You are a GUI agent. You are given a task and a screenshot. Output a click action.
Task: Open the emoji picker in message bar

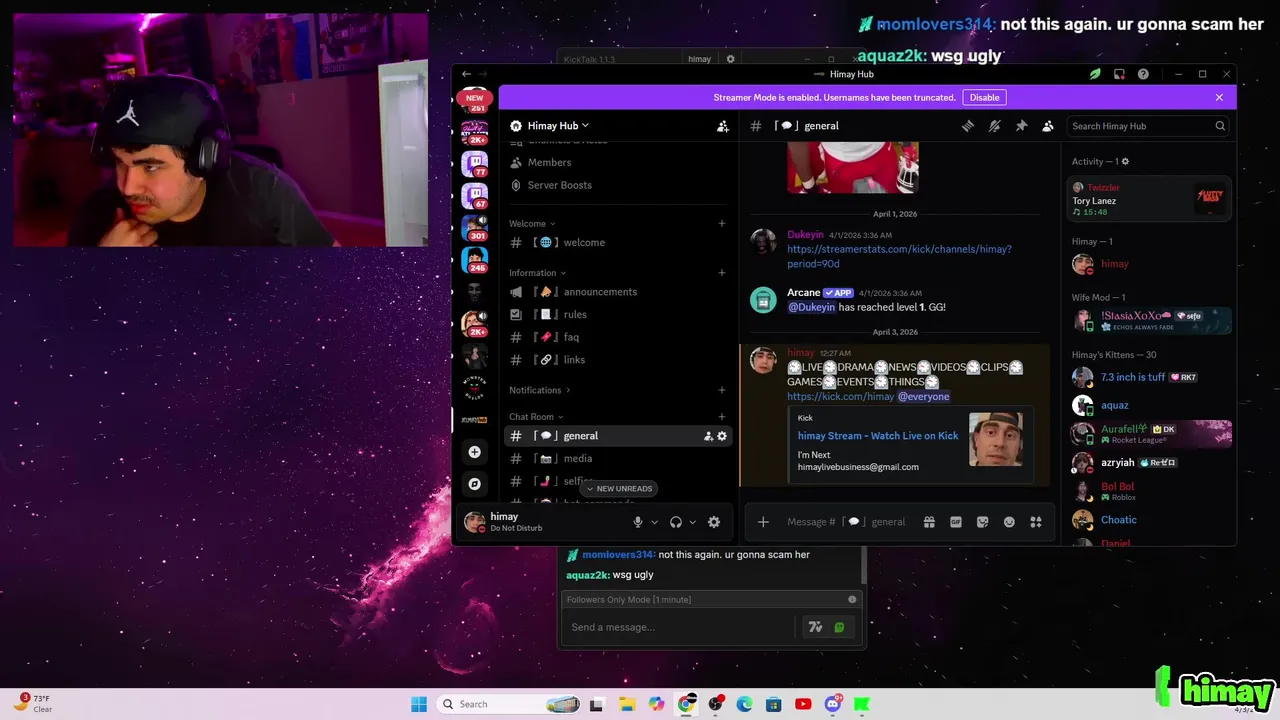[x=1009, y=522]
